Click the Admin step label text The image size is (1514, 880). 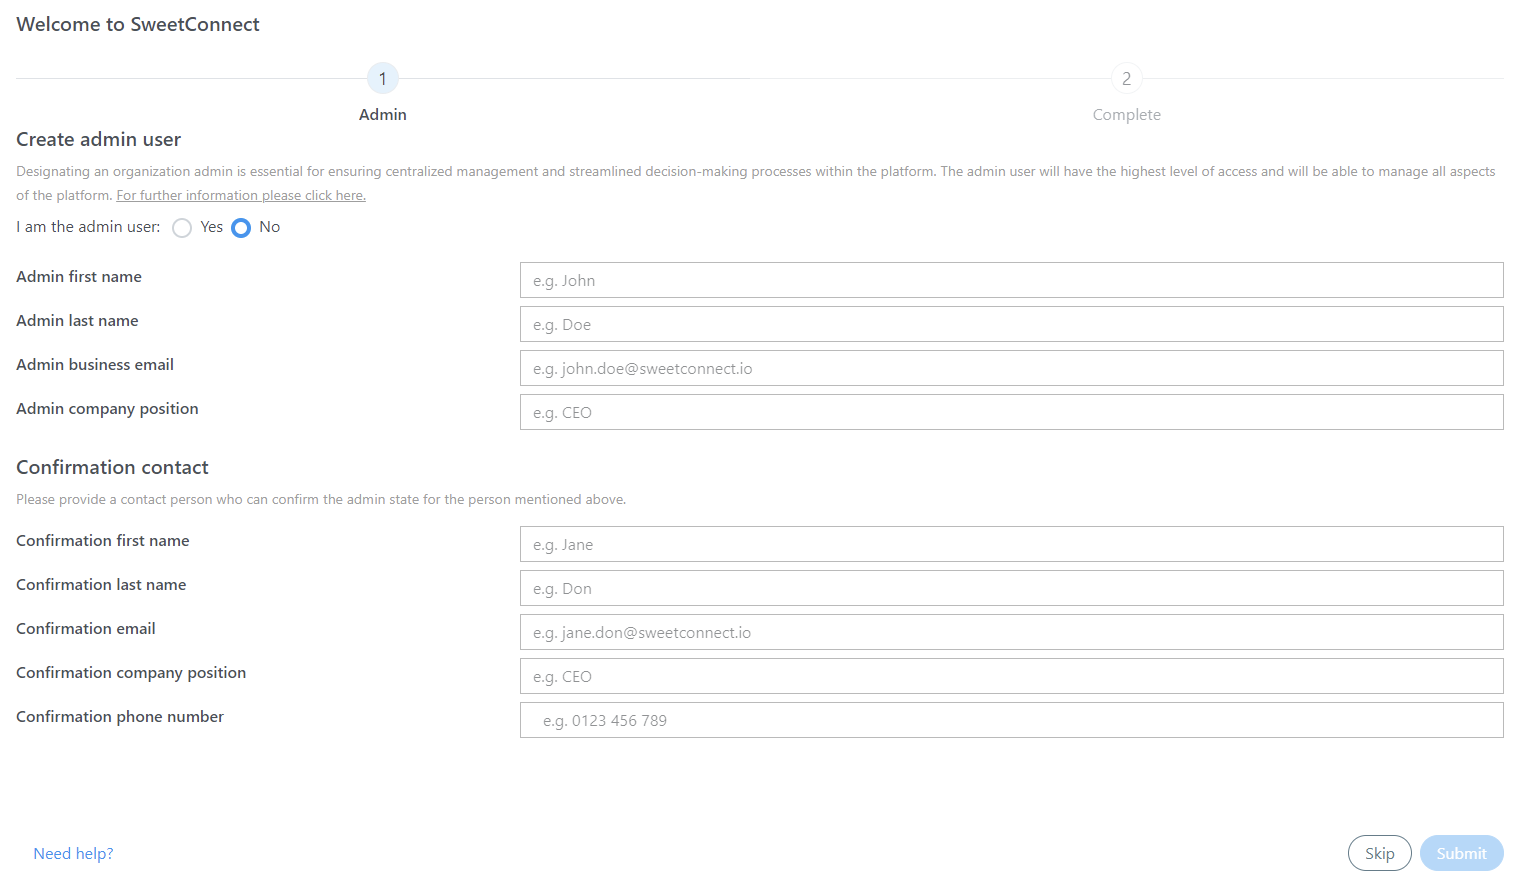(x=383, y=115)
